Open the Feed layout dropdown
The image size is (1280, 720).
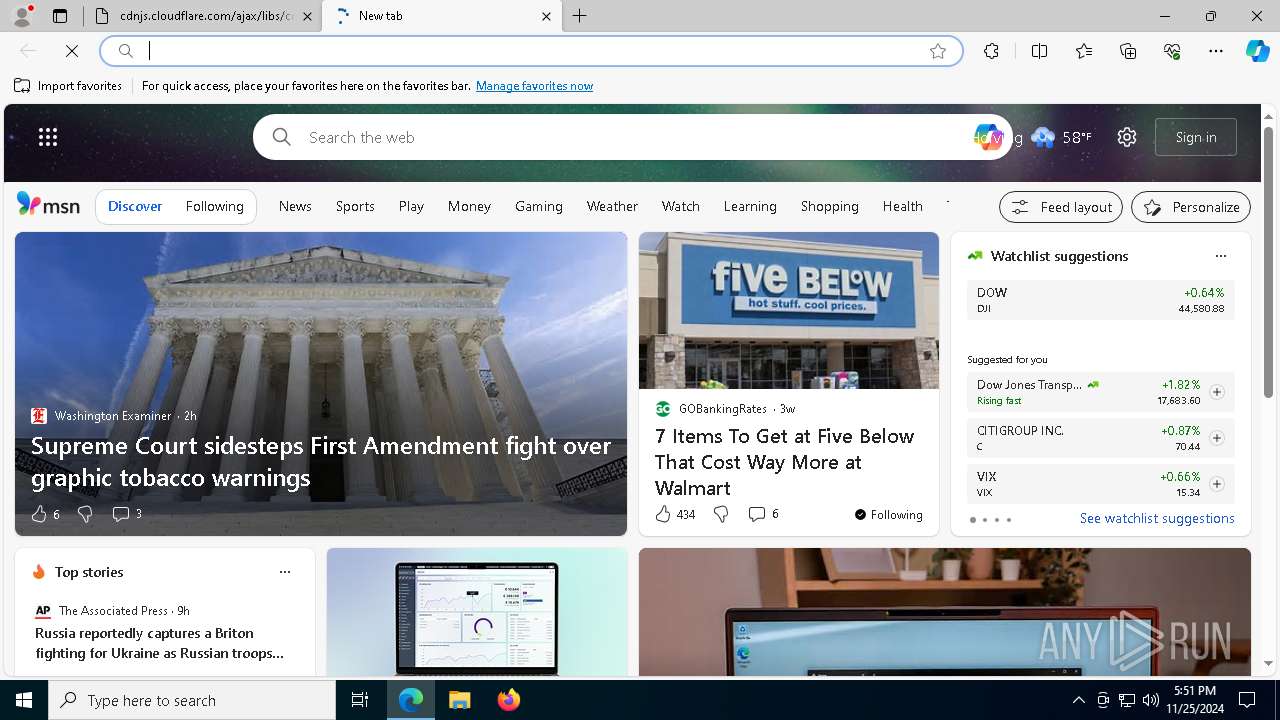pyautogui.click(x=1061, y=207)
